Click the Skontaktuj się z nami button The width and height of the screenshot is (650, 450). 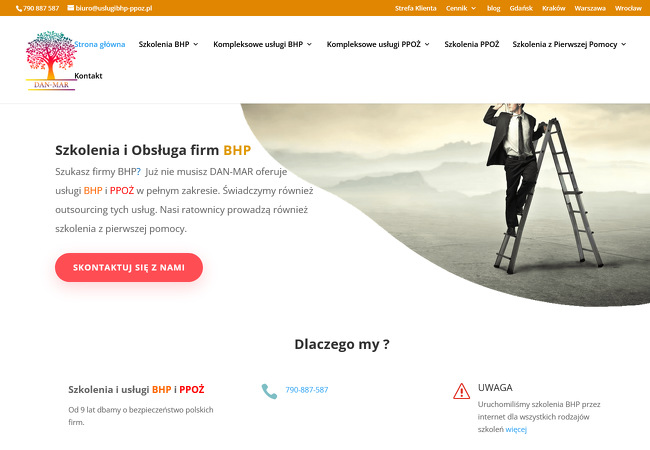(129, 268)
